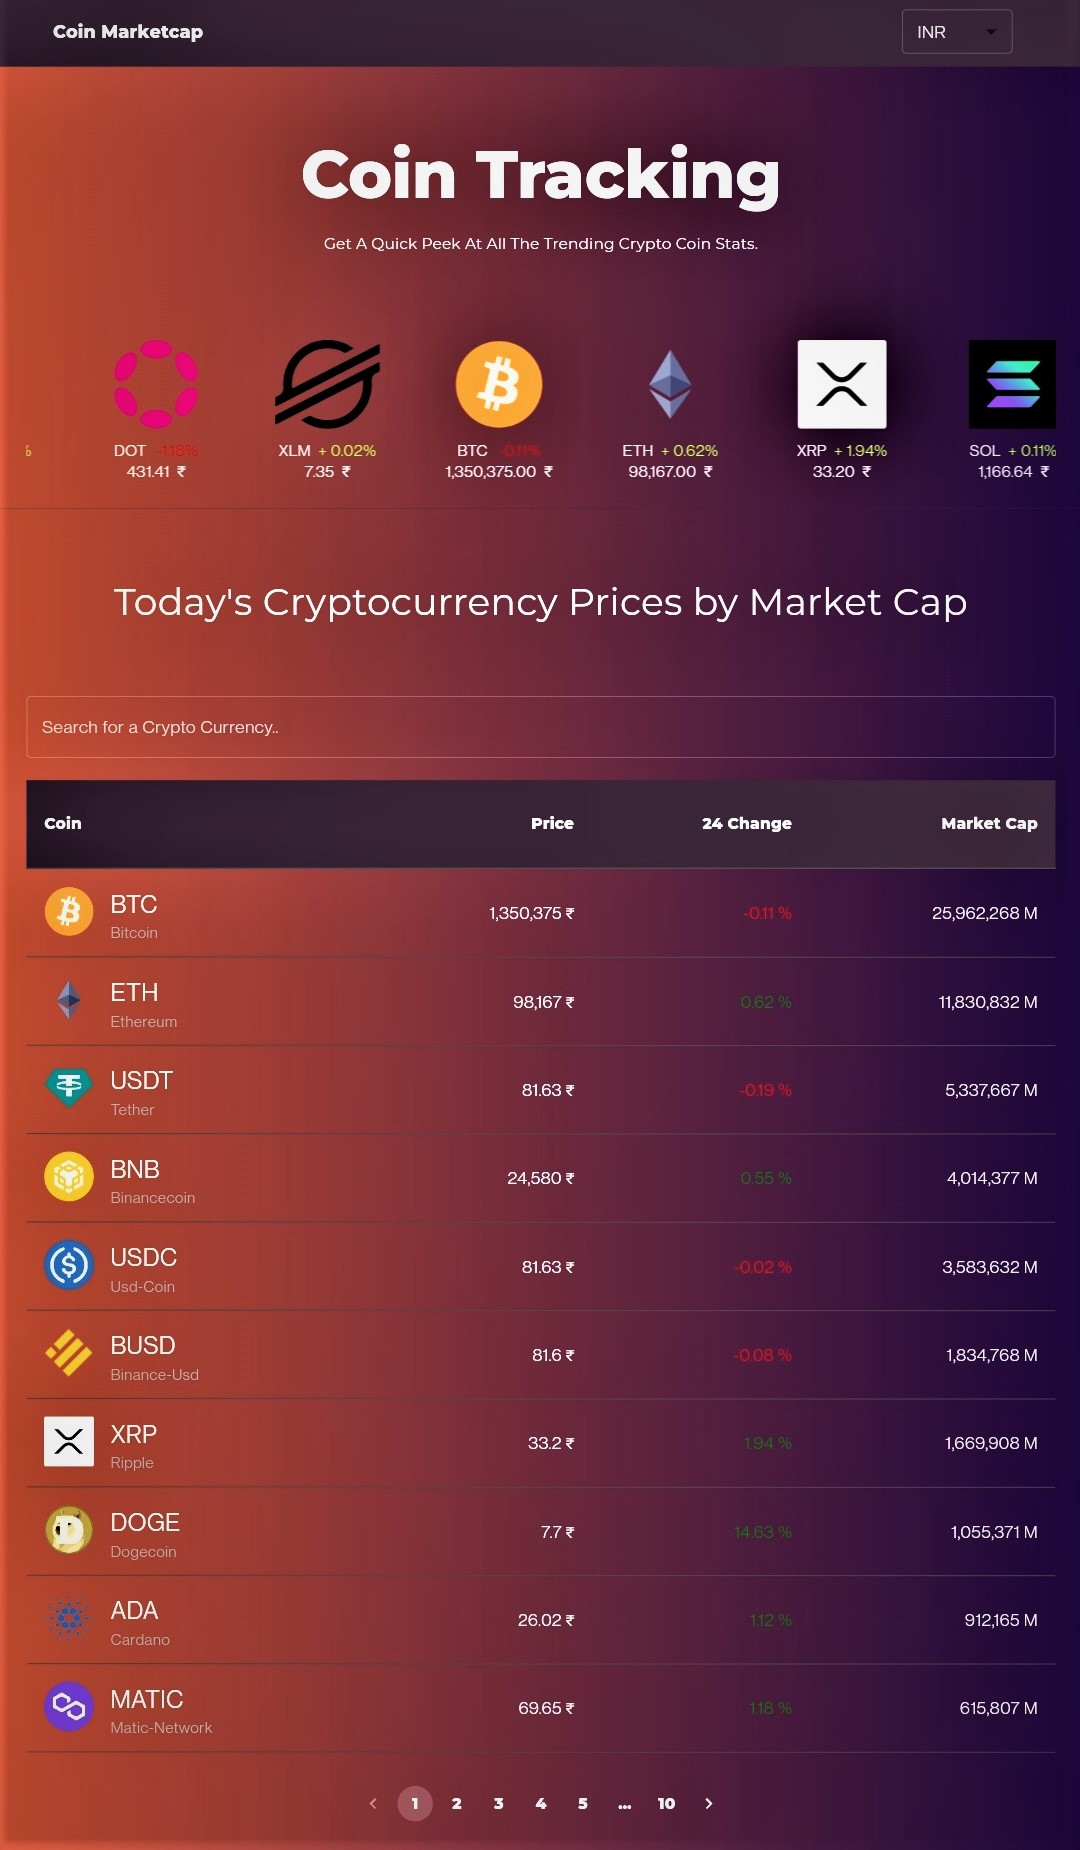The height and width of the screenshot is (1850, 1080).
Task: Select the Price column header
Action: coord(552,823)
